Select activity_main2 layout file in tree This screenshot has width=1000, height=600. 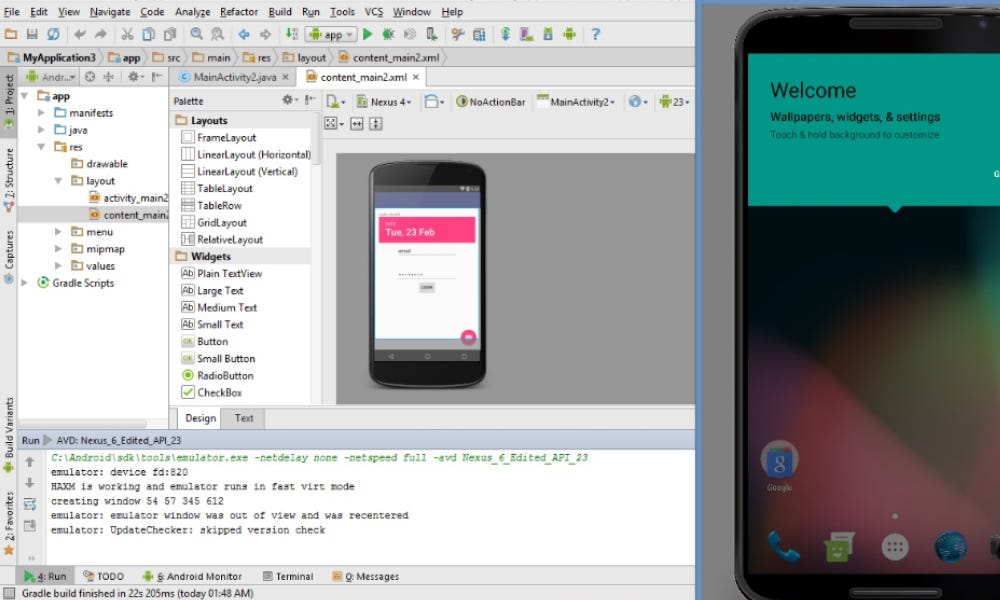coord(128,198)
